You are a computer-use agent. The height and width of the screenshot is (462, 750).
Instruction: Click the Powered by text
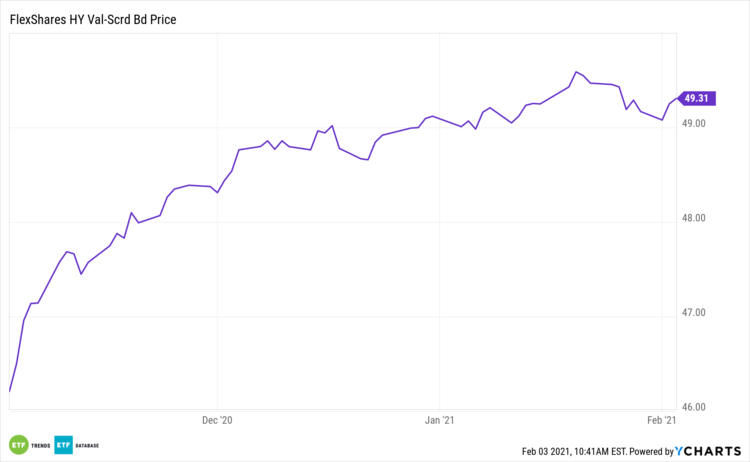pos(650,450)
